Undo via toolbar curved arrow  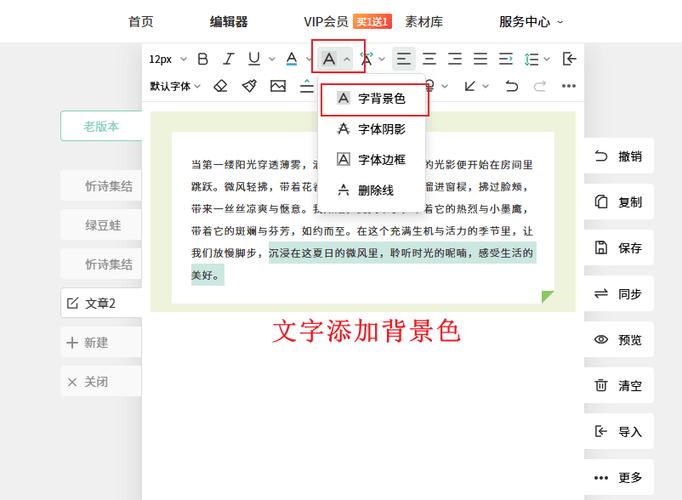coord(512,86)
